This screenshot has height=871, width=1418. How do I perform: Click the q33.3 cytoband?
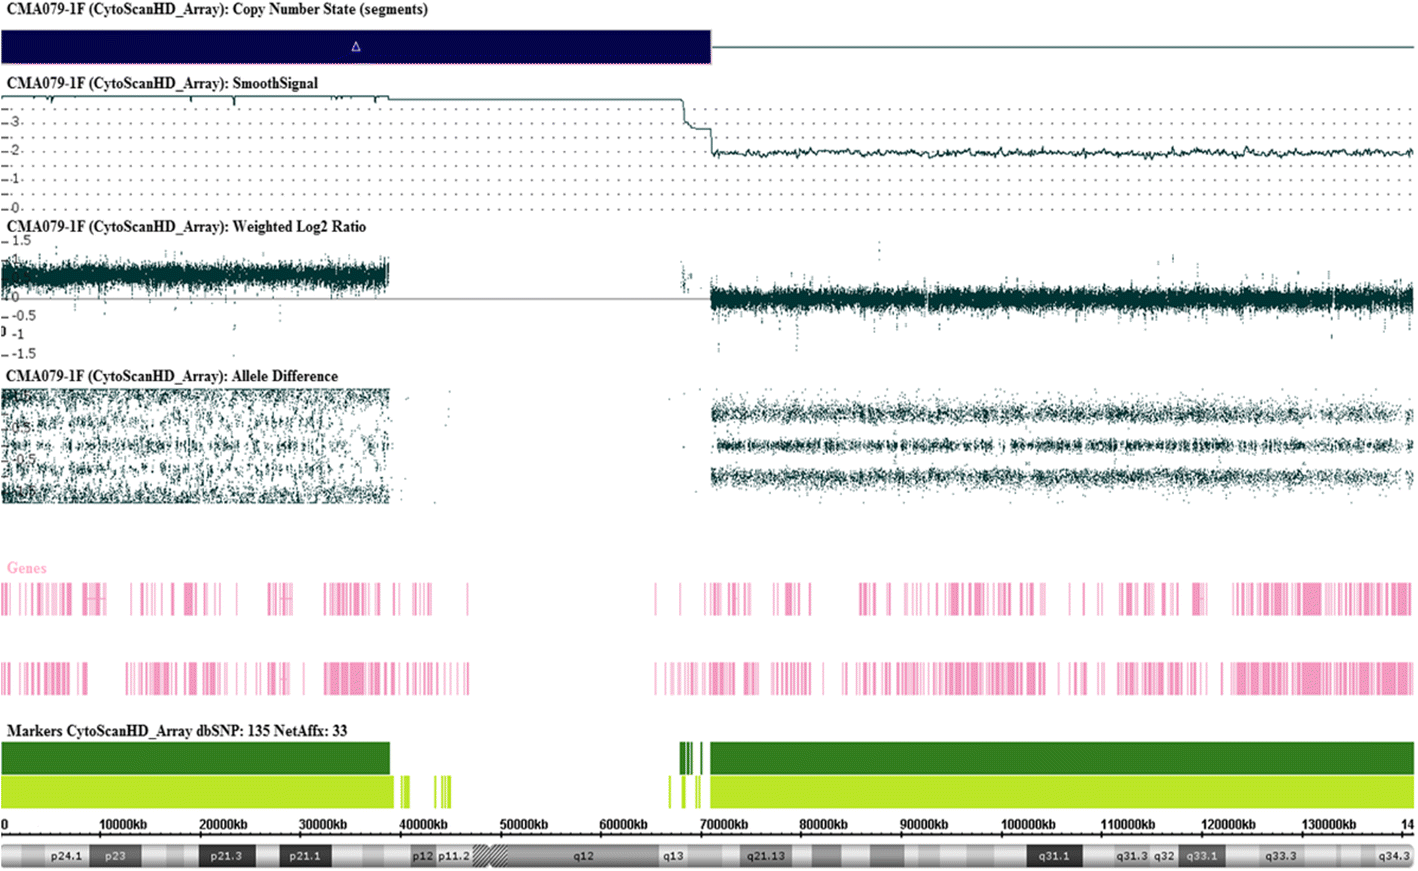tap(1281, 856)
